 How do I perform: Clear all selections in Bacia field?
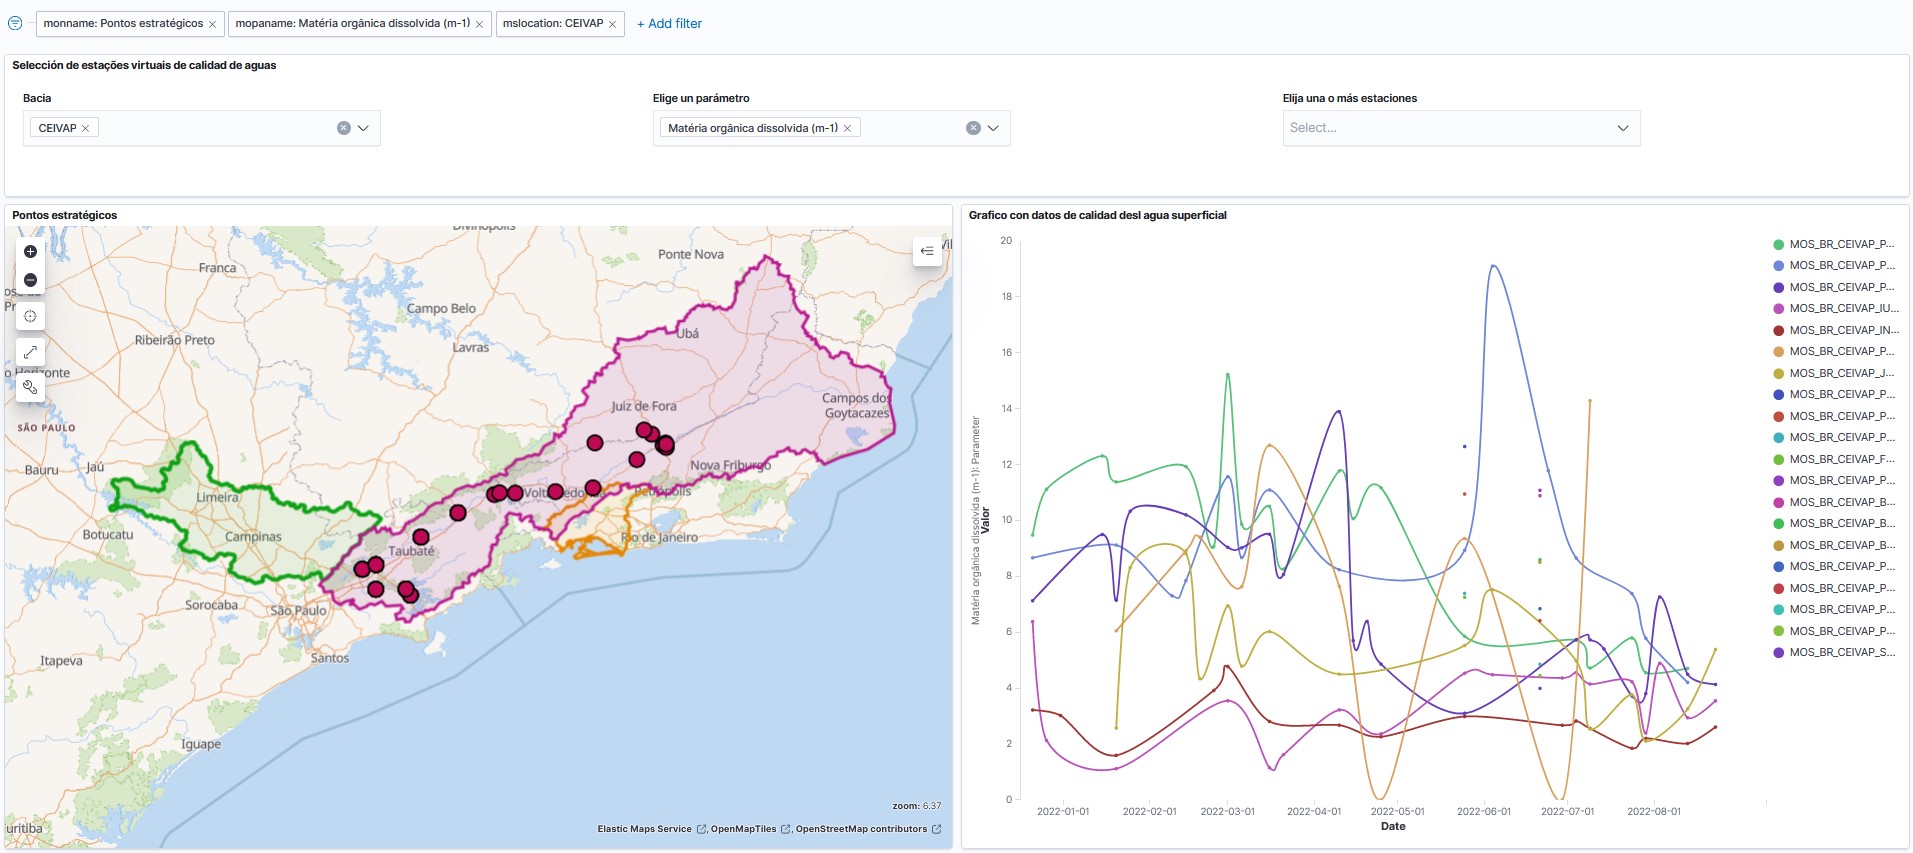tap(344, 128)
